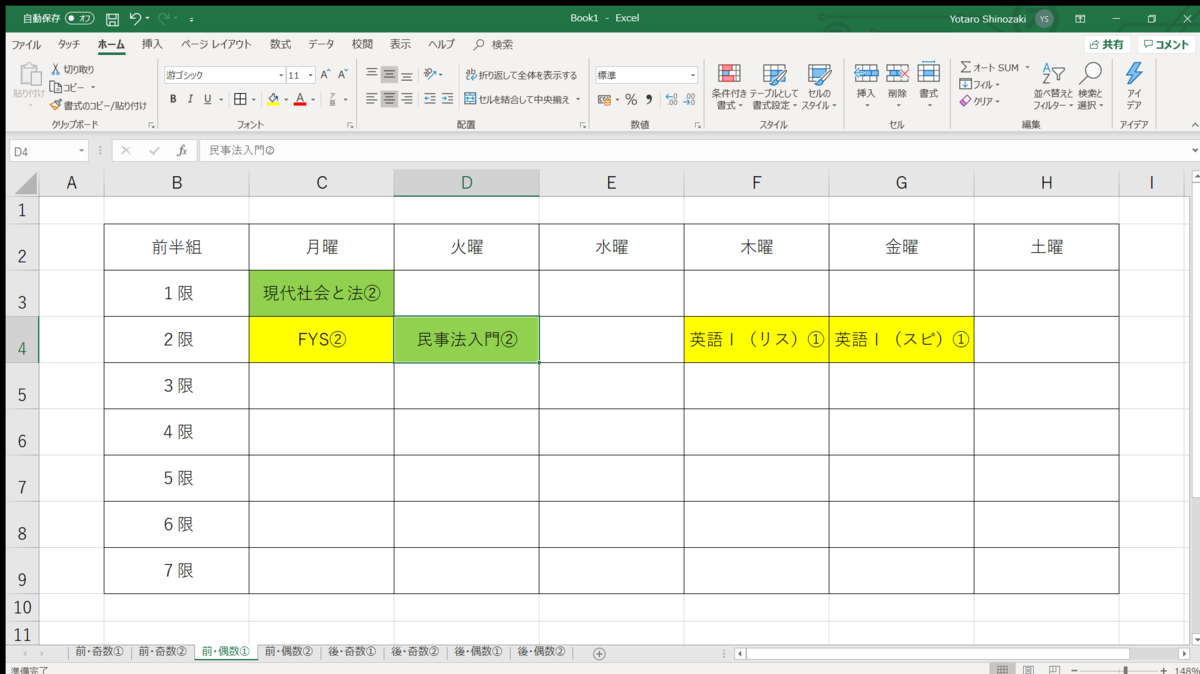Click increase indent icon

point(448,99)
